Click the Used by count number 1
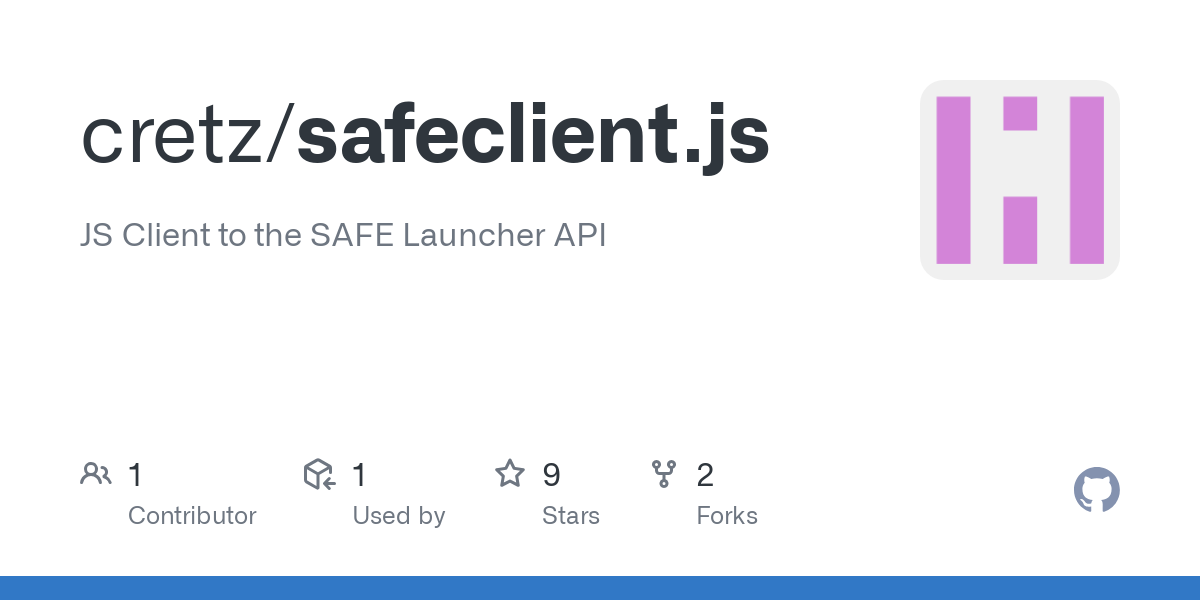Screen dimensions: 1200x600 [x=360, y=475]
